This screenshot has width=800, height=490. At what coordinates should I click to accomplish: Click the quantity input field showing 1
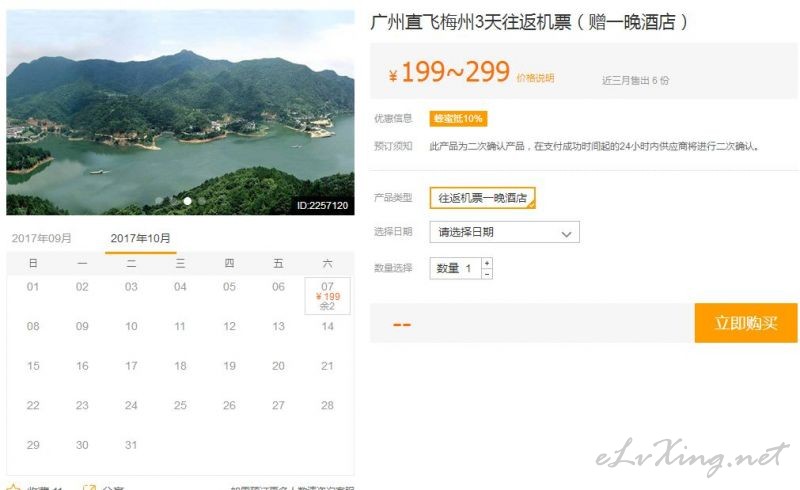click(456, 268)
